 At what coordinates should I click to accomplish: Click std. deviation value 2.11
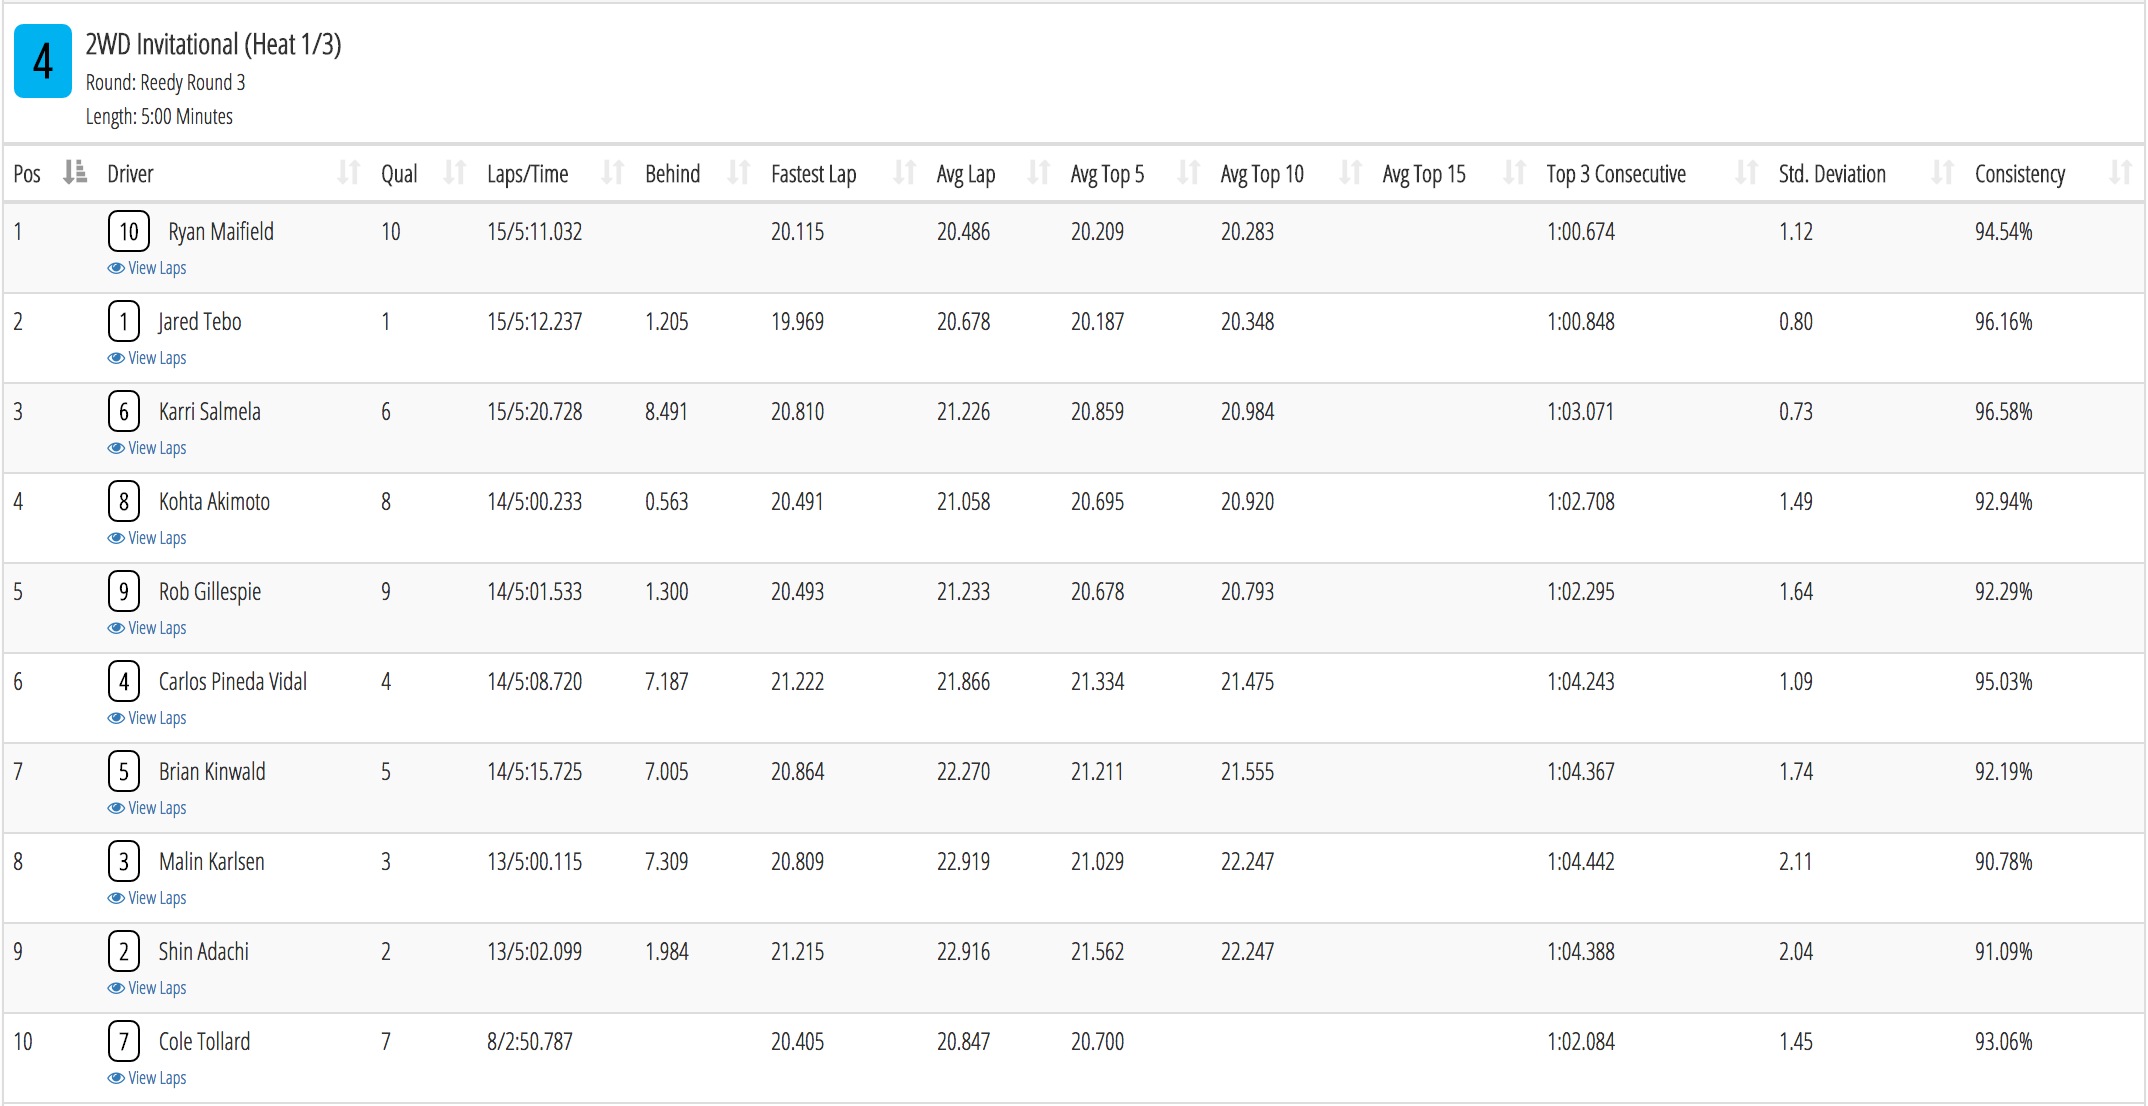pos(1795,862)
